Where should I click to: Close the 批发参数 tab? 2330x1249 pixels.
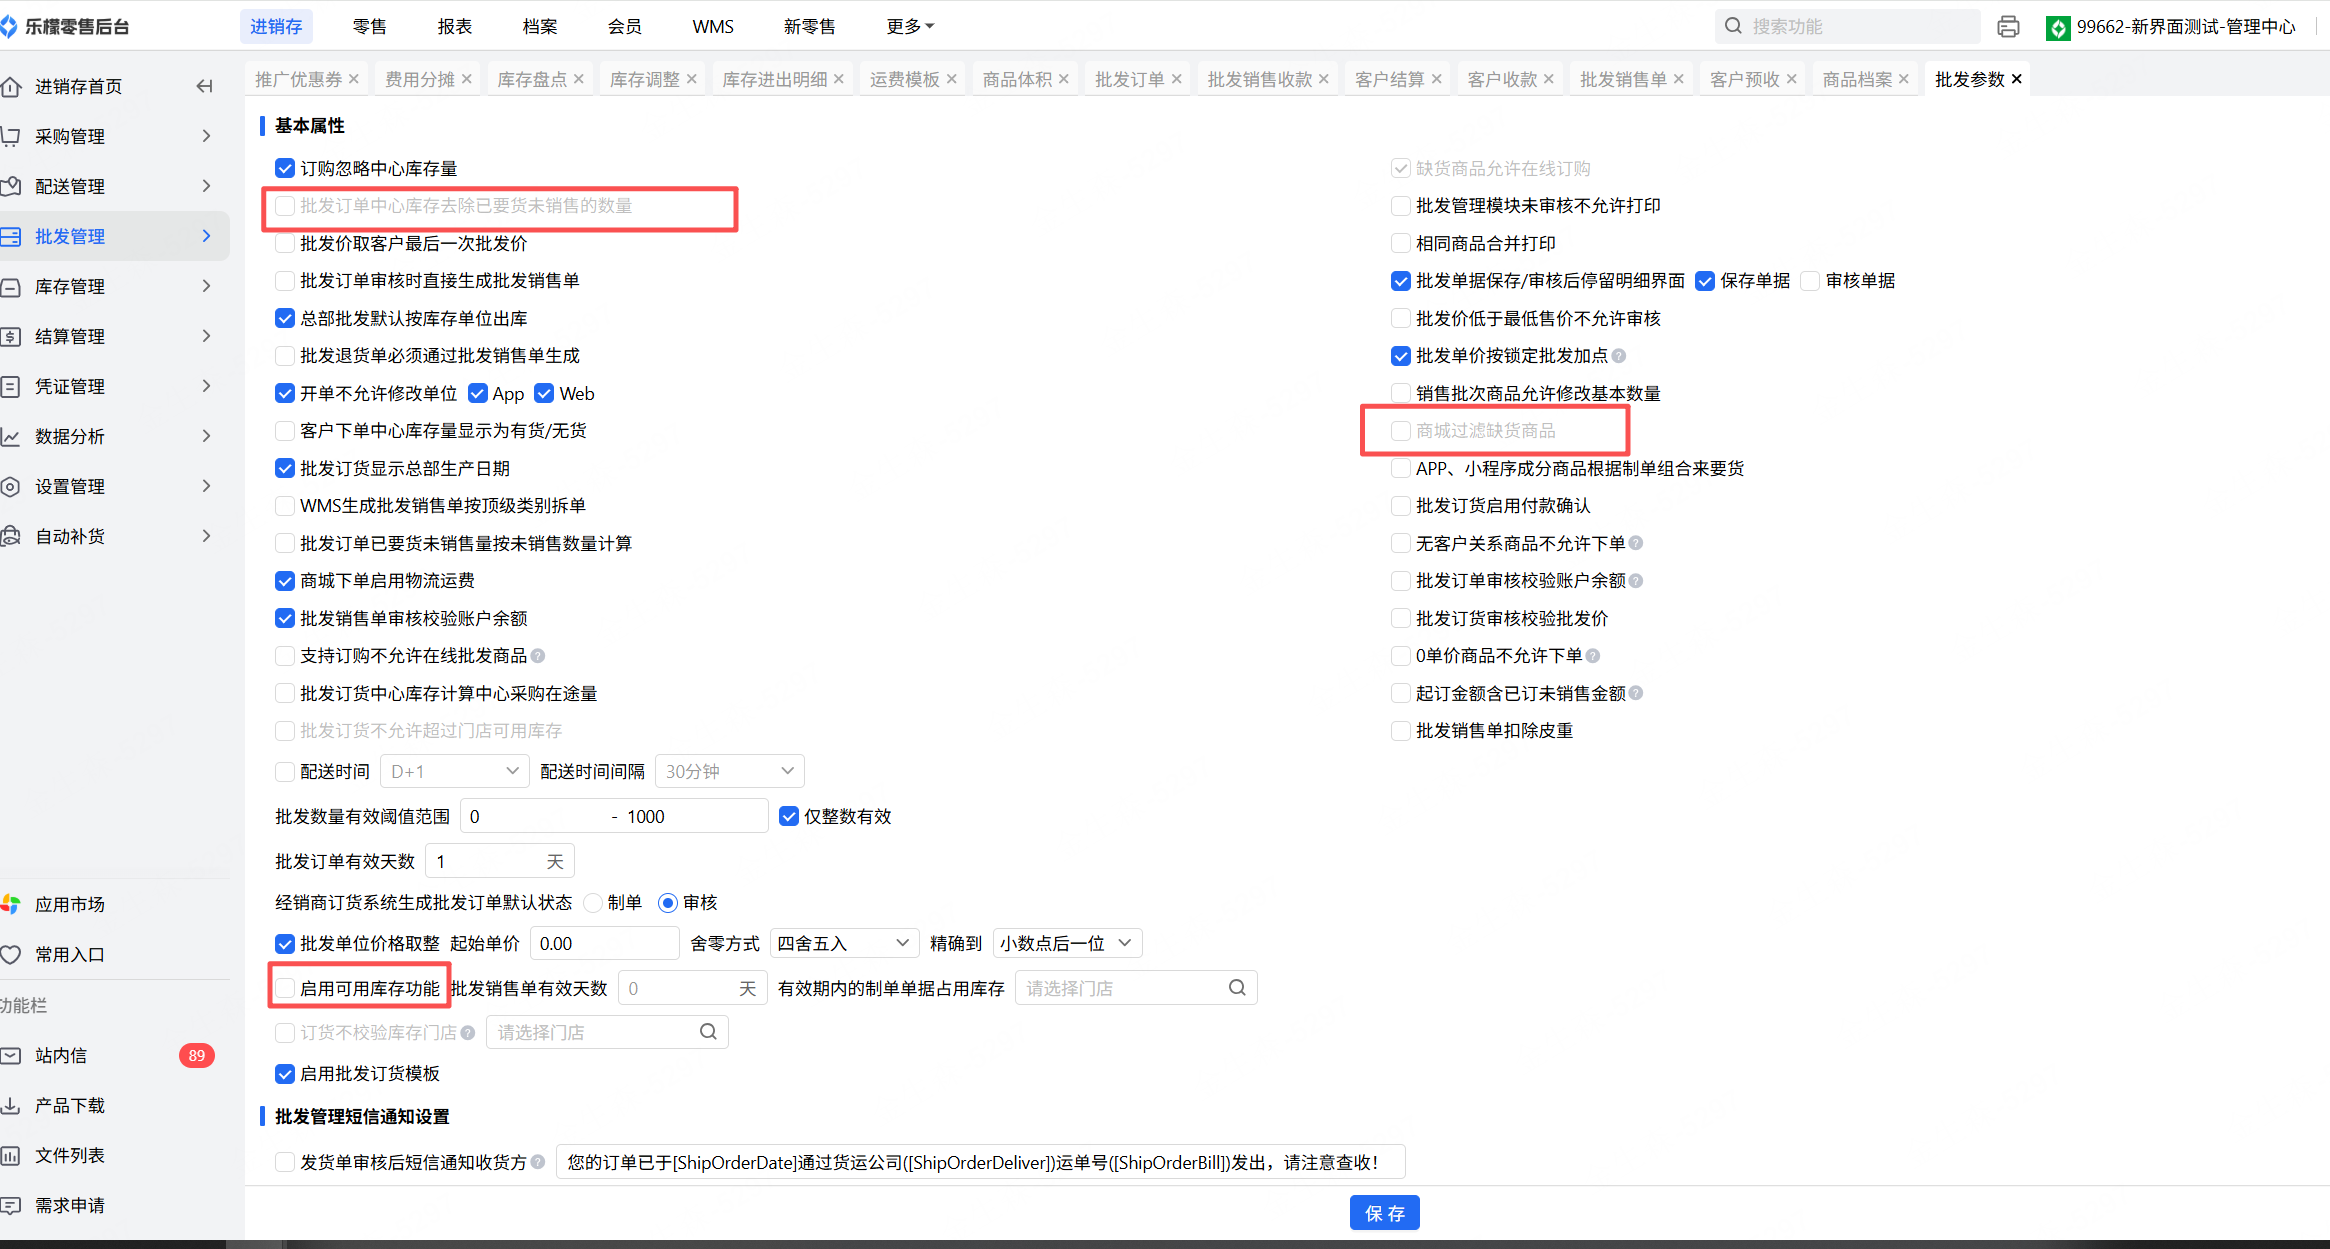coord(2017,79)
